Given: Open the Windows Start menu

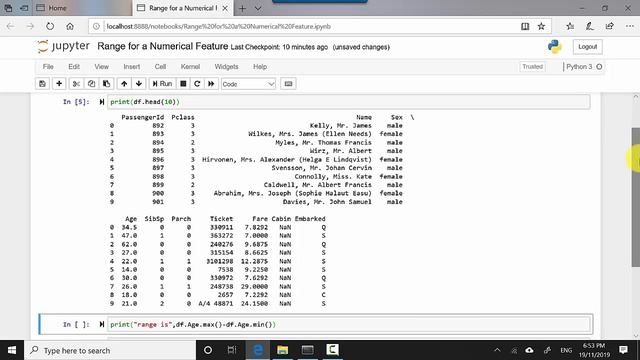Looking at the screenshot, I should [12, 350].
